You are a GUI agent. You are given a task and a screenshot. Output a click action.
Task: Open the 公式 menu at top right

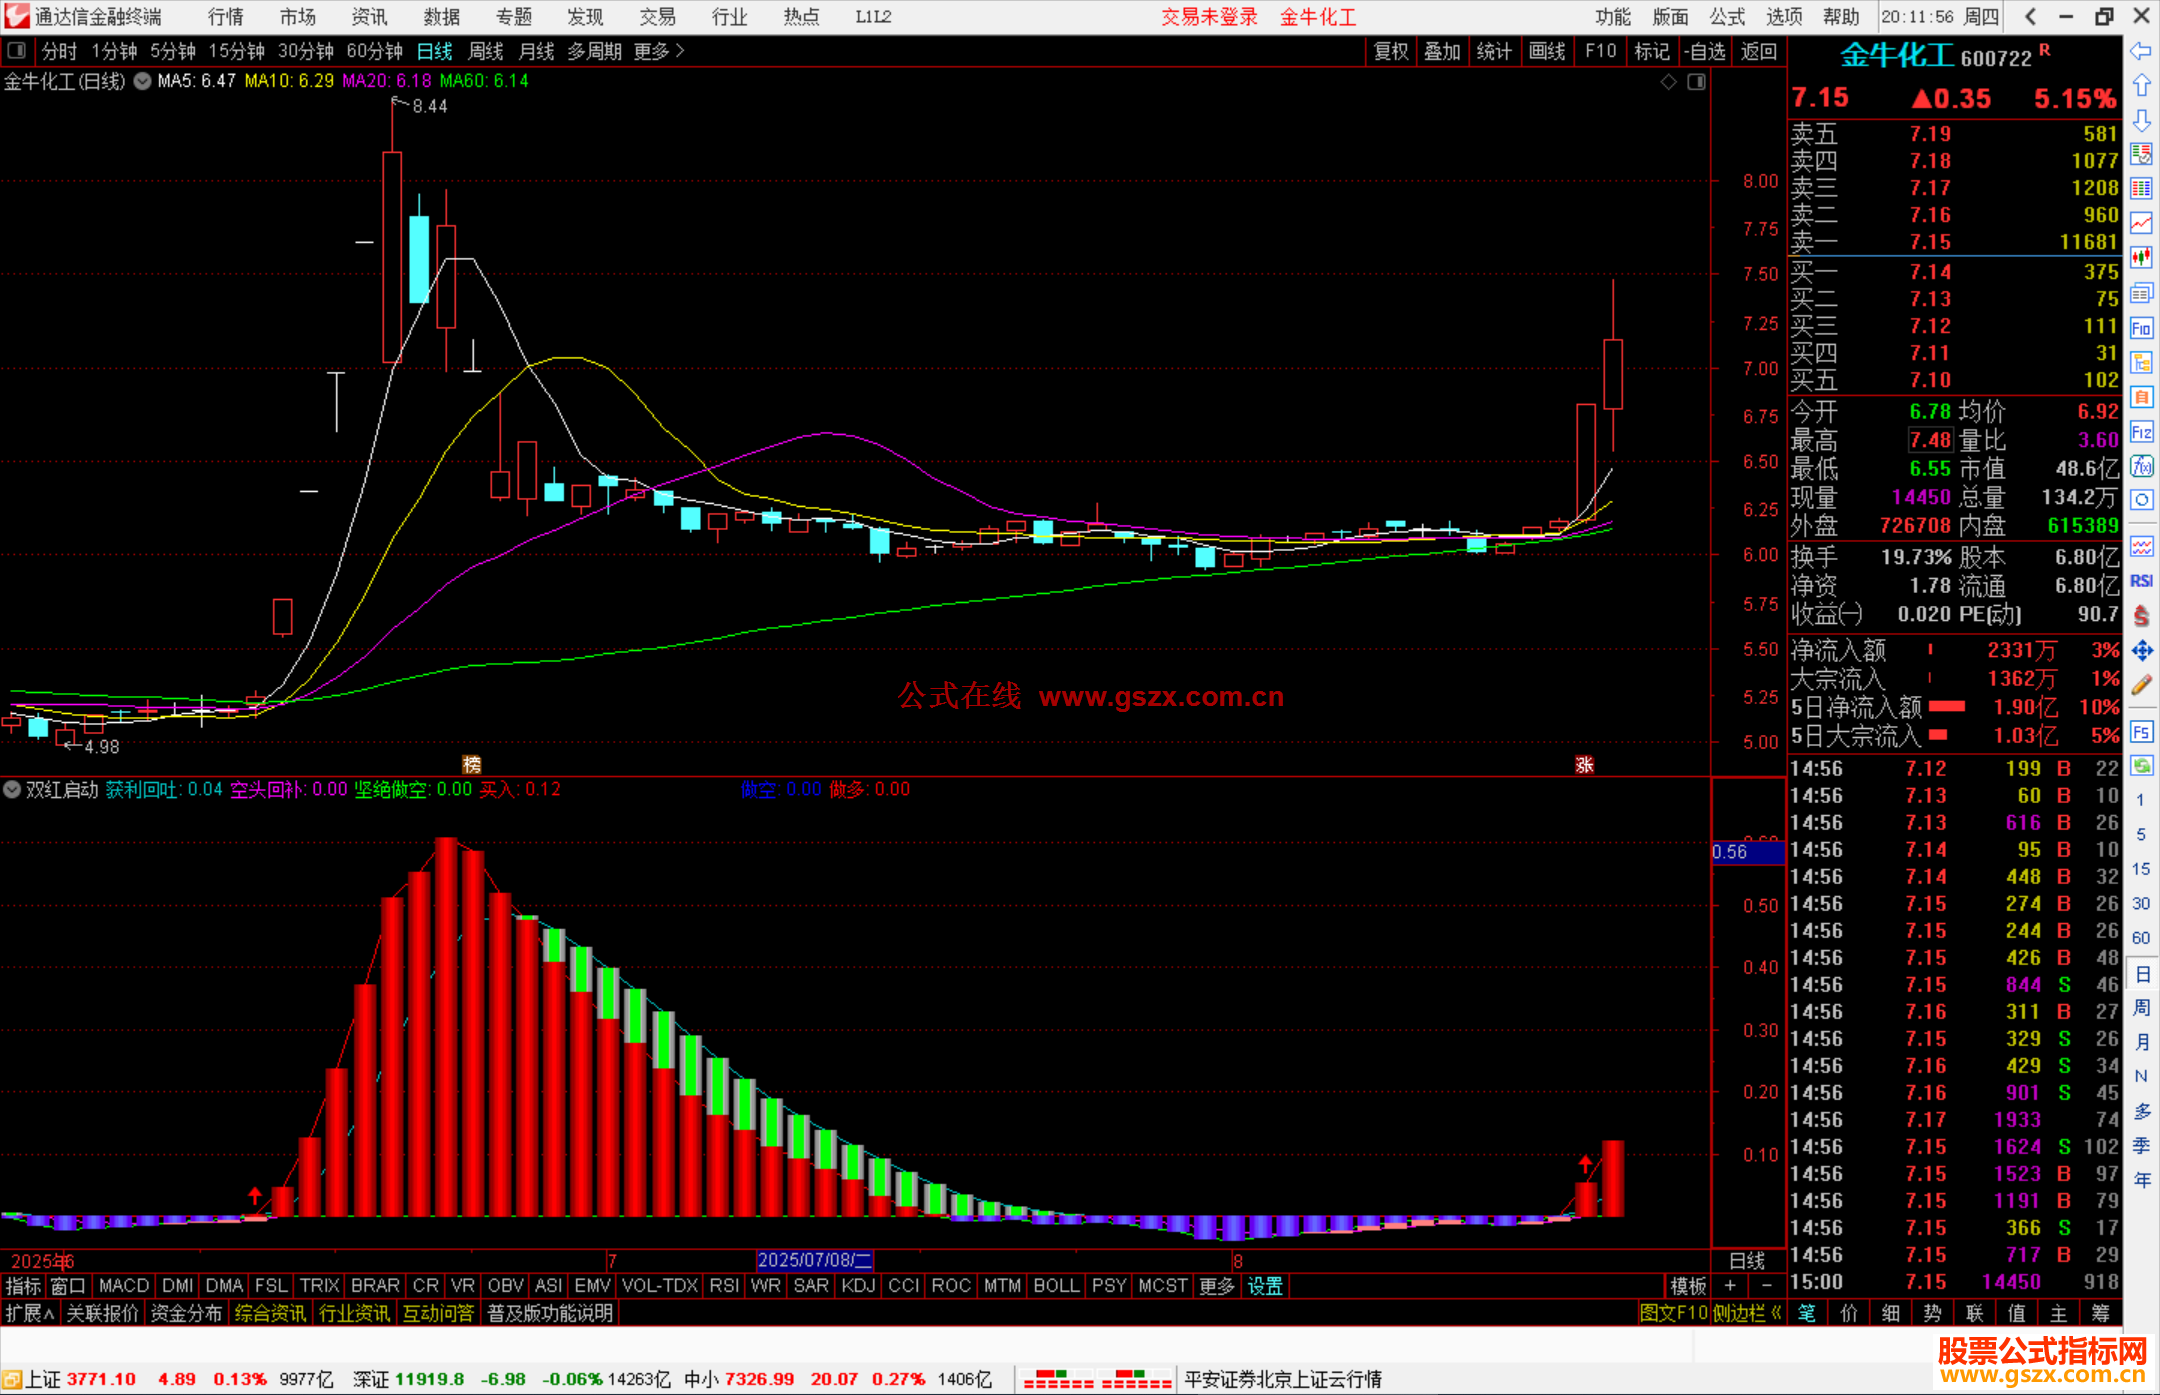1727,17
